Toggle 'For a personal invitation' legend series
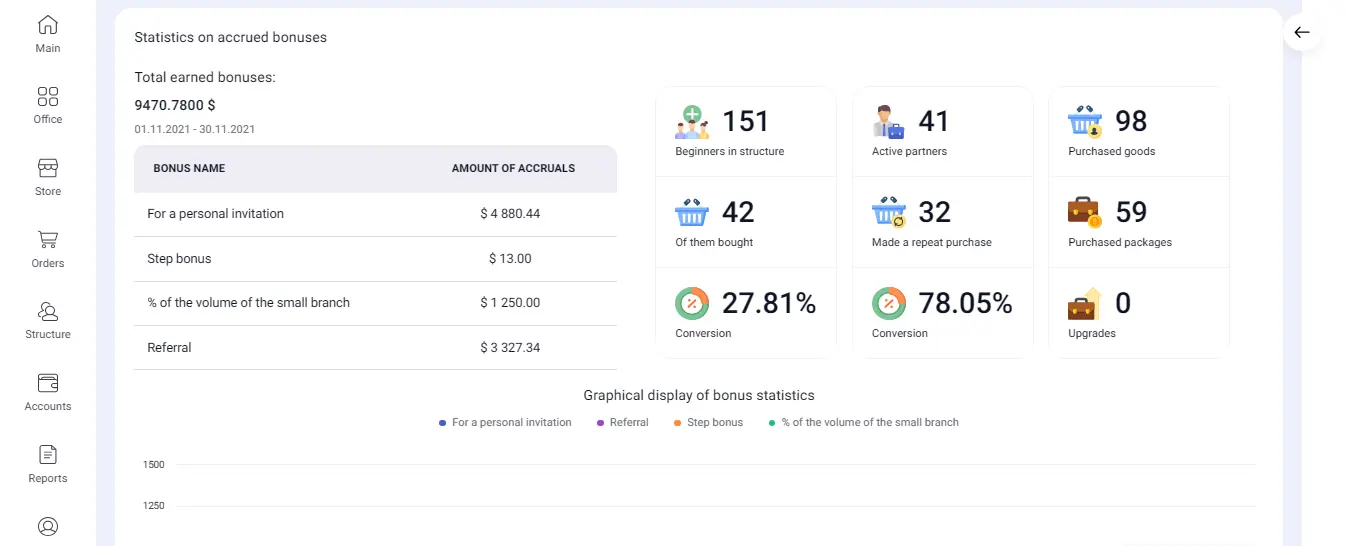 [x=511, y=423]
